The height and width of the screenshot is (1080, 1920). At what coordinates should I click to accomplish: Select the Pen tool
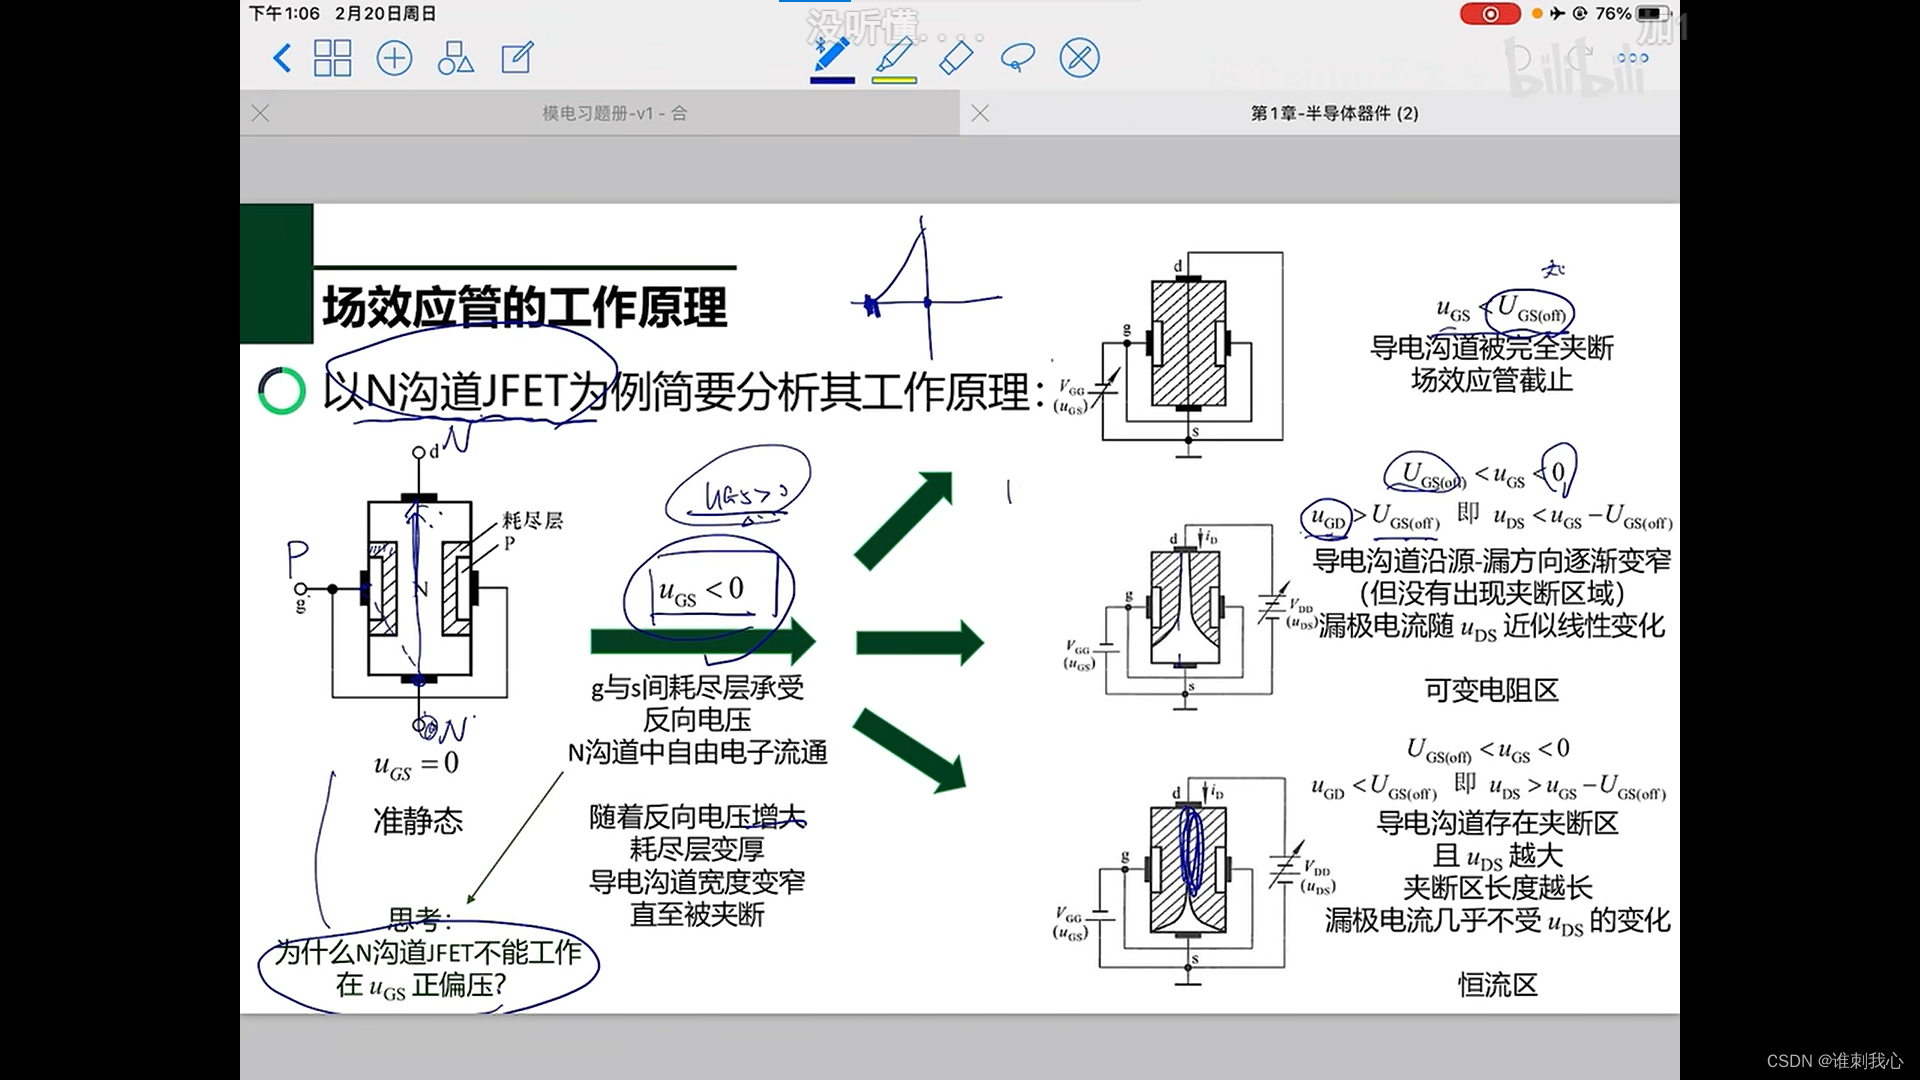click(832, 54)
